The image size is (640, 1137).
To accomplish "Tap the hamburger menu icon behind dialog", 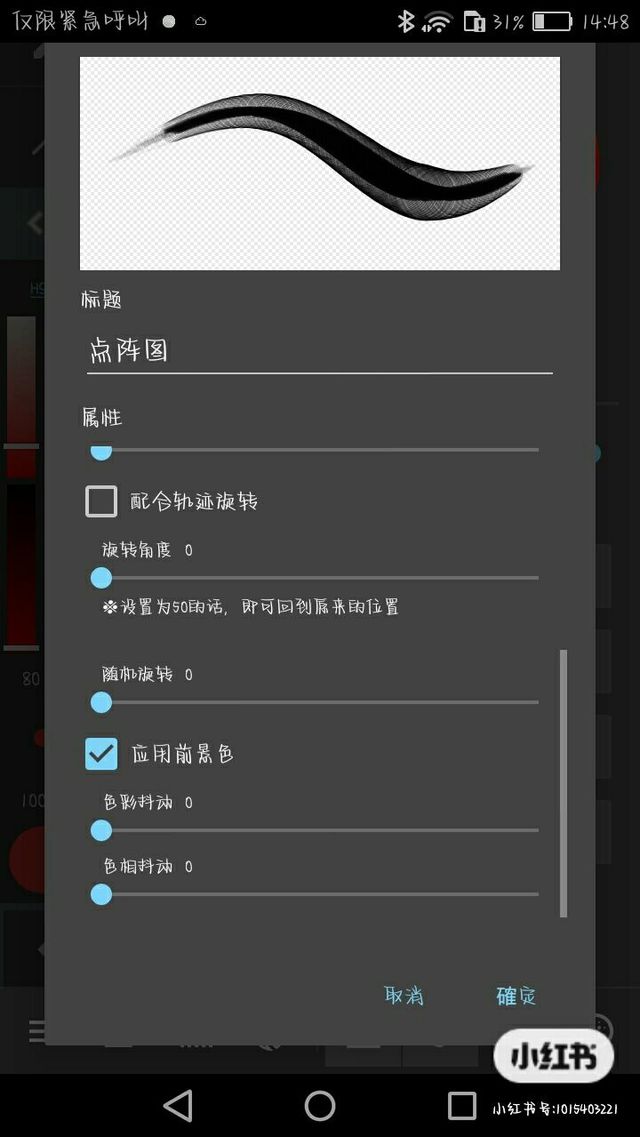I will pyautogui.click(x=36, y=1030).
